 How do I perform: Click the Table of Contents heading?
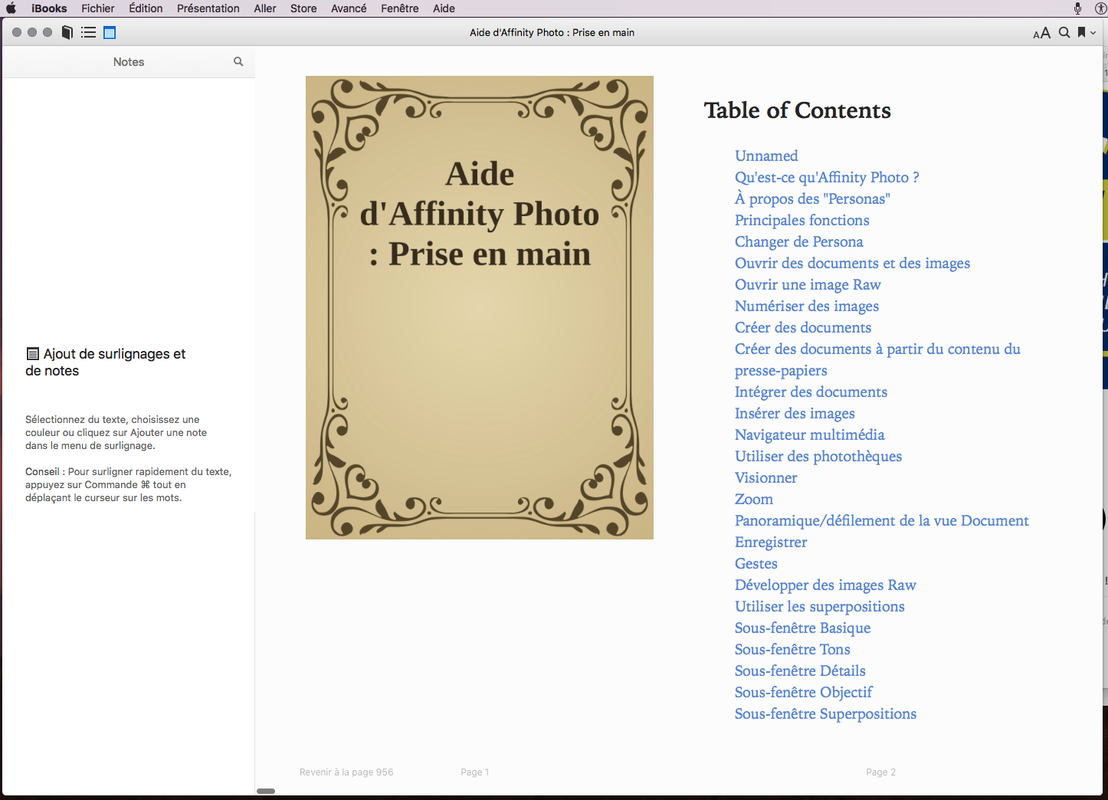797,110
